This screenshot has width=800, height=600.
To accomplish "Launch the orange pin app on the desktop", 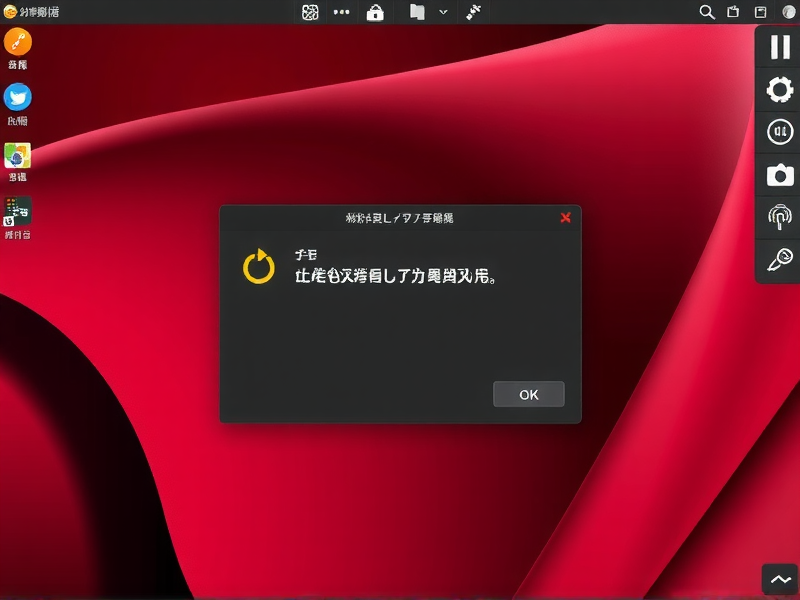I will (18, 44).
